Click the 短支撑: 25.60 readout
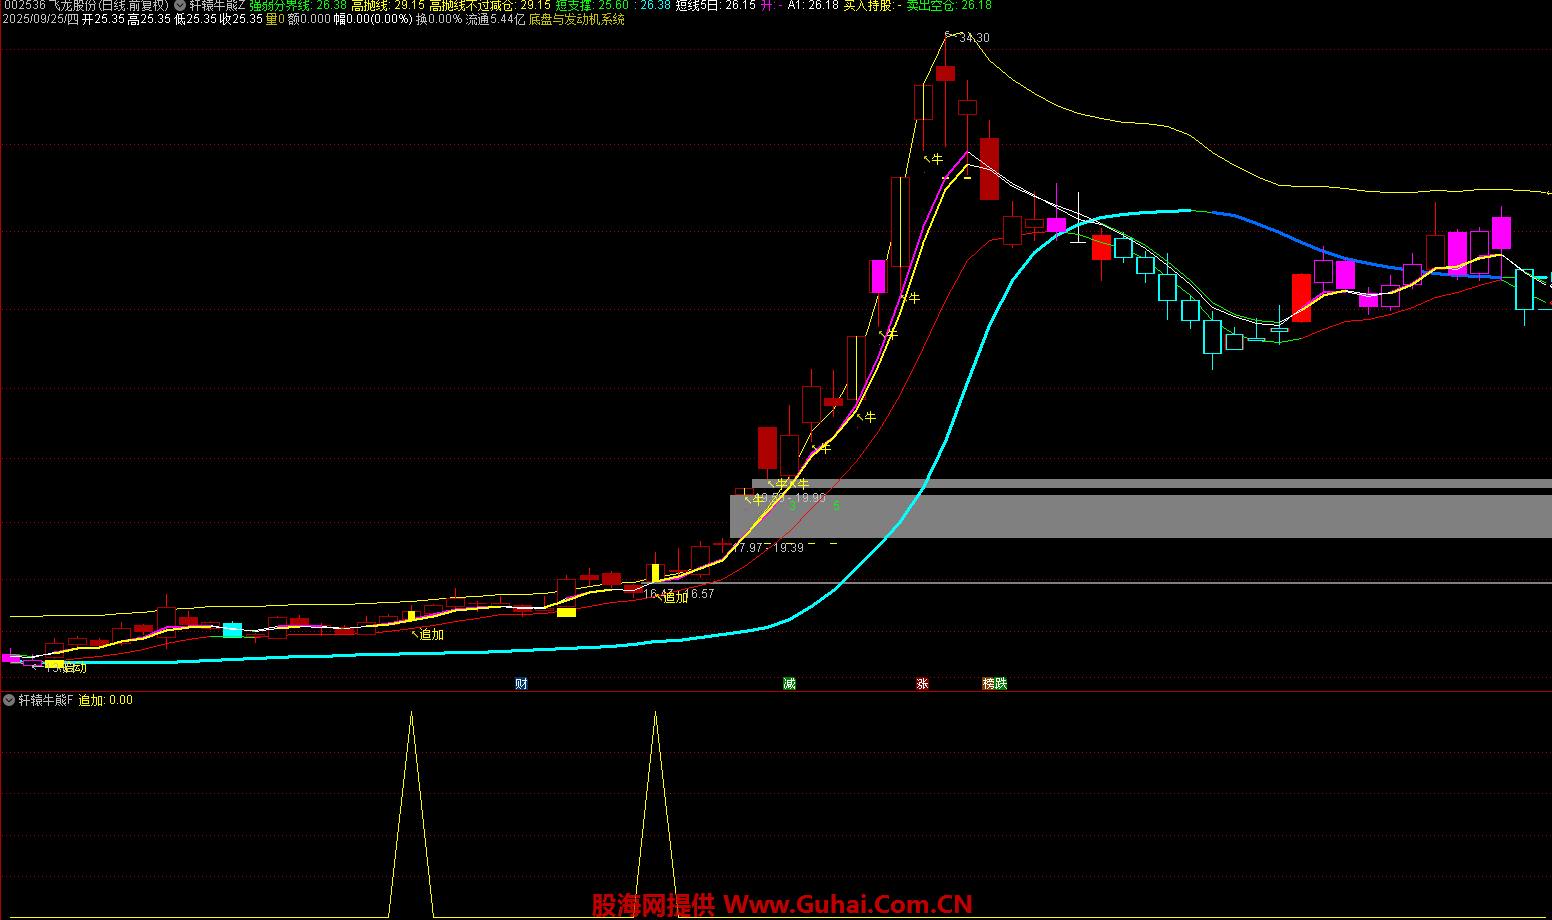Viewport: 1552px width, 920px height. click(x=592, y=5)
